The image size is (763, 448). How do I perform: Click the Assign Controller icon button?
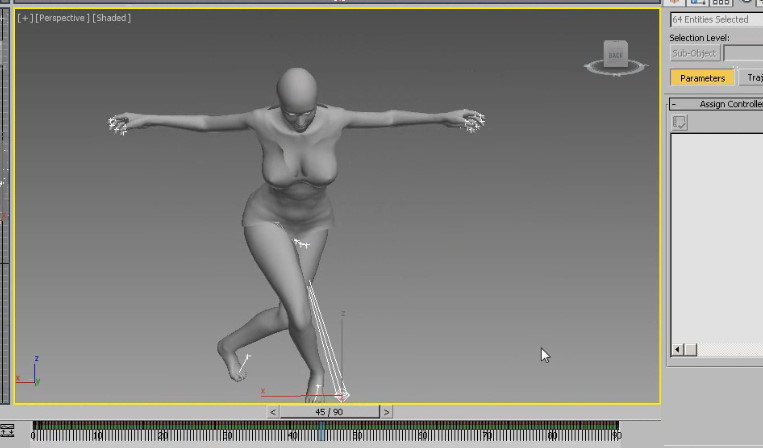[680, 122]
